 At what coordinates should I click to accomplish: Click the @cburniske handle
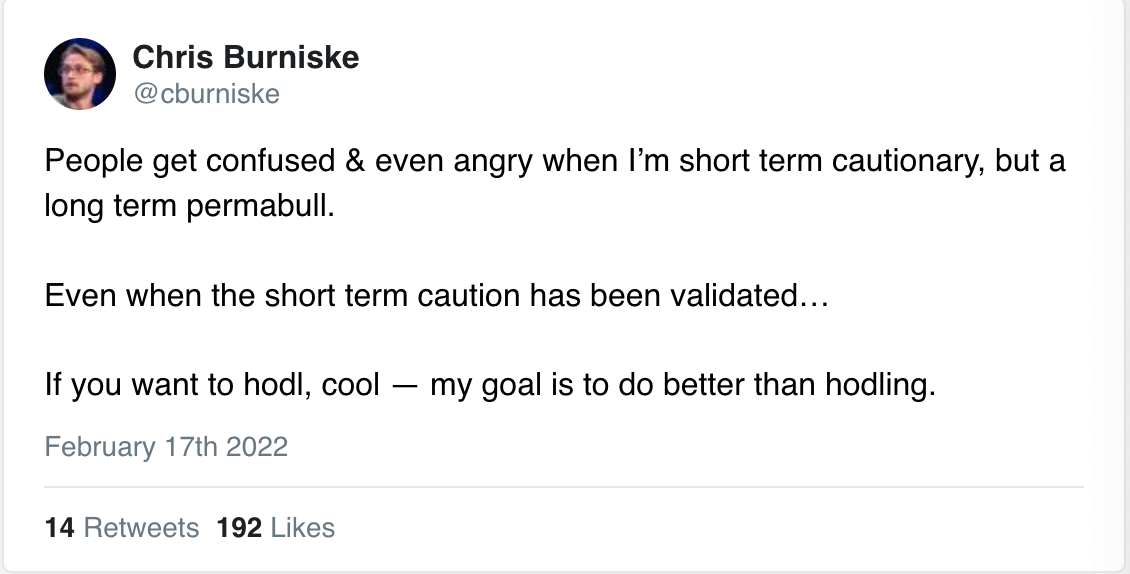(x=206, y=94)
